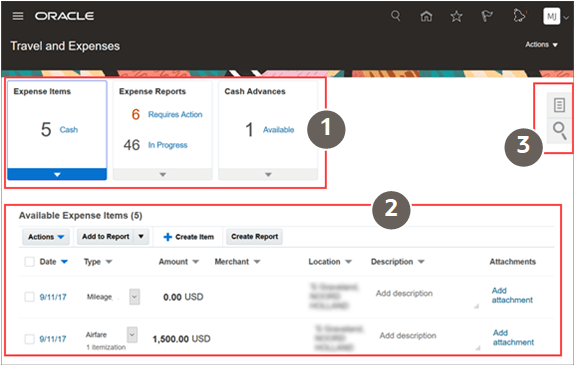
Task: Select the Cash Advances card title
Action: [x=255, y=92]
